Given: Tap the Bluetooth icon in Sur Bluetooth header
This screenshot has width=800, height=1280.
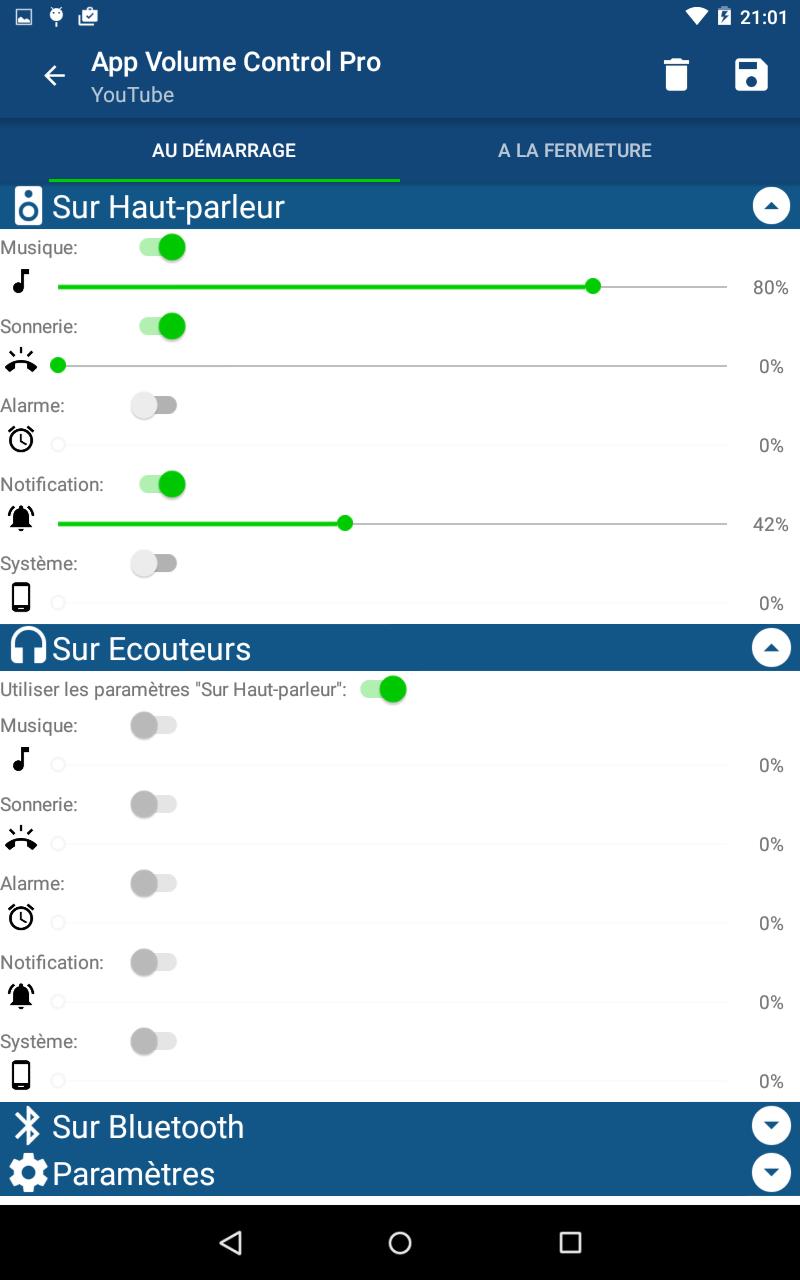Looking at the screenshot, I should (27, 1126).
